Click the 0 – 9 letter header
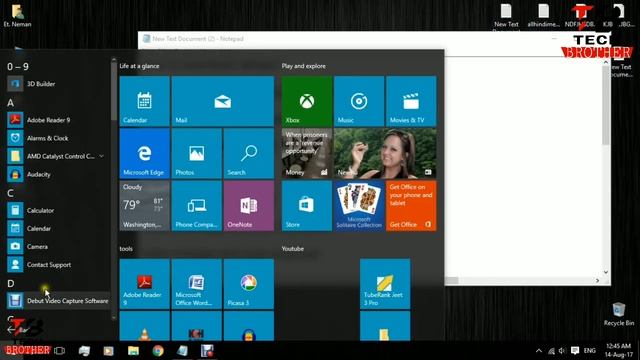The image size is (640, 360). pyautogui.click(x=18, y=67)
